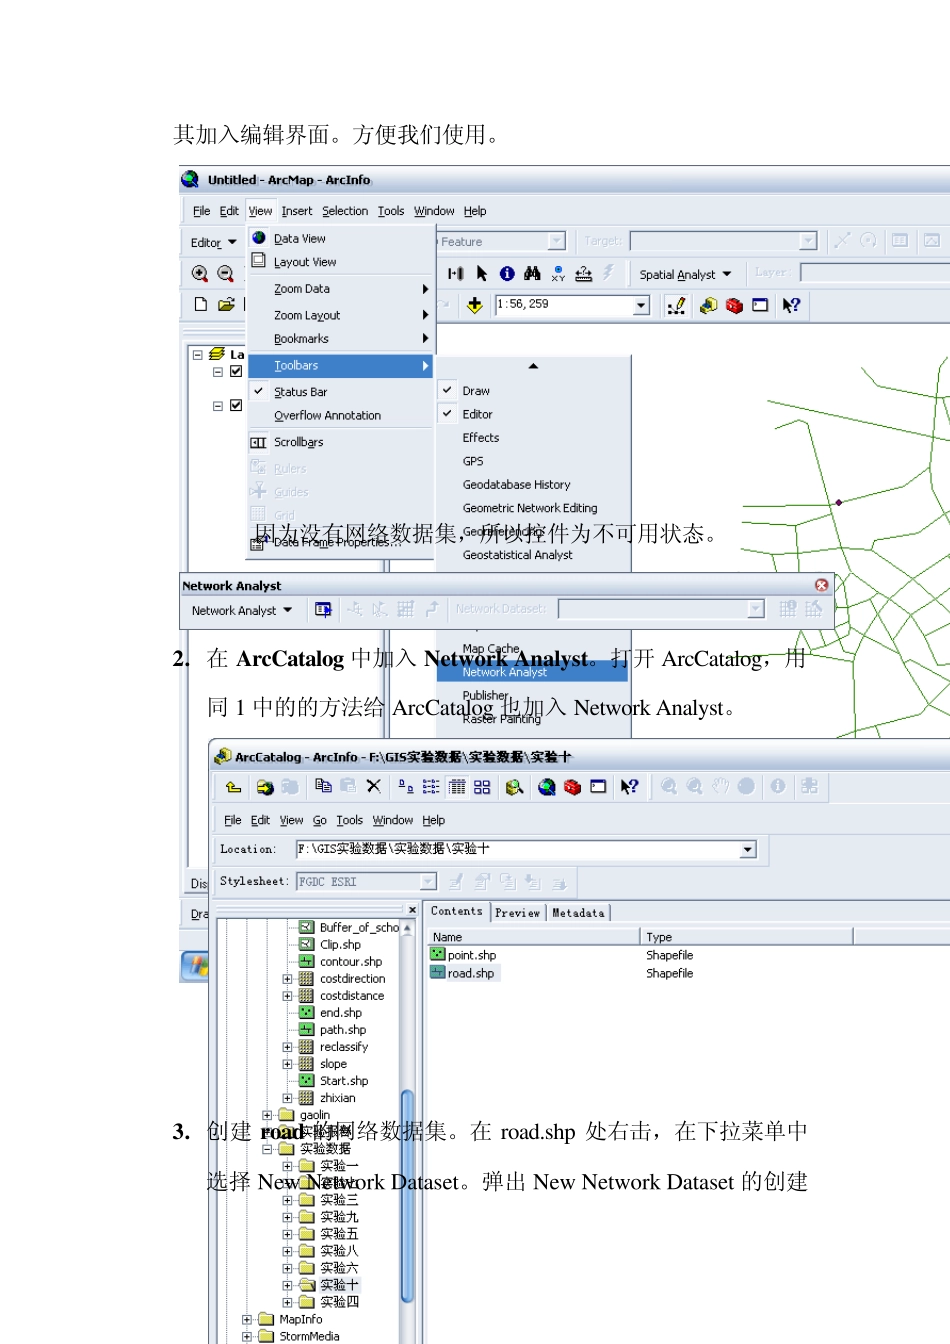Close the Network Analyst floating toolbar

821,585
